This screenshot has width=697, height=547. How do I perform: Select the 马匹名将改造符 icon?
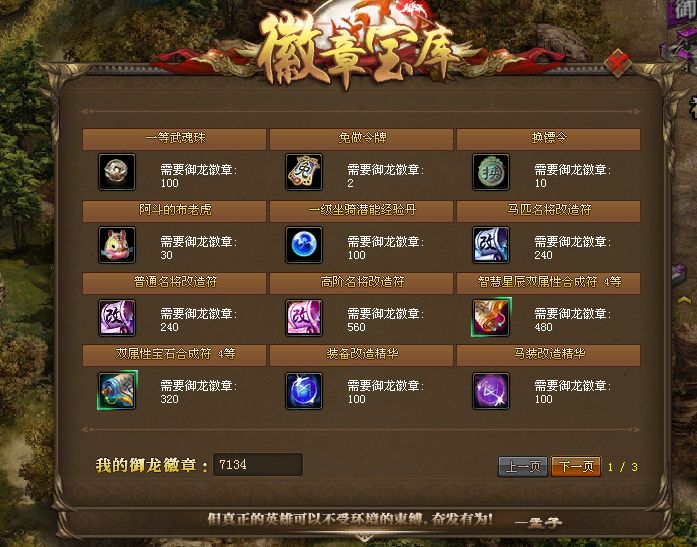(491, 245)
